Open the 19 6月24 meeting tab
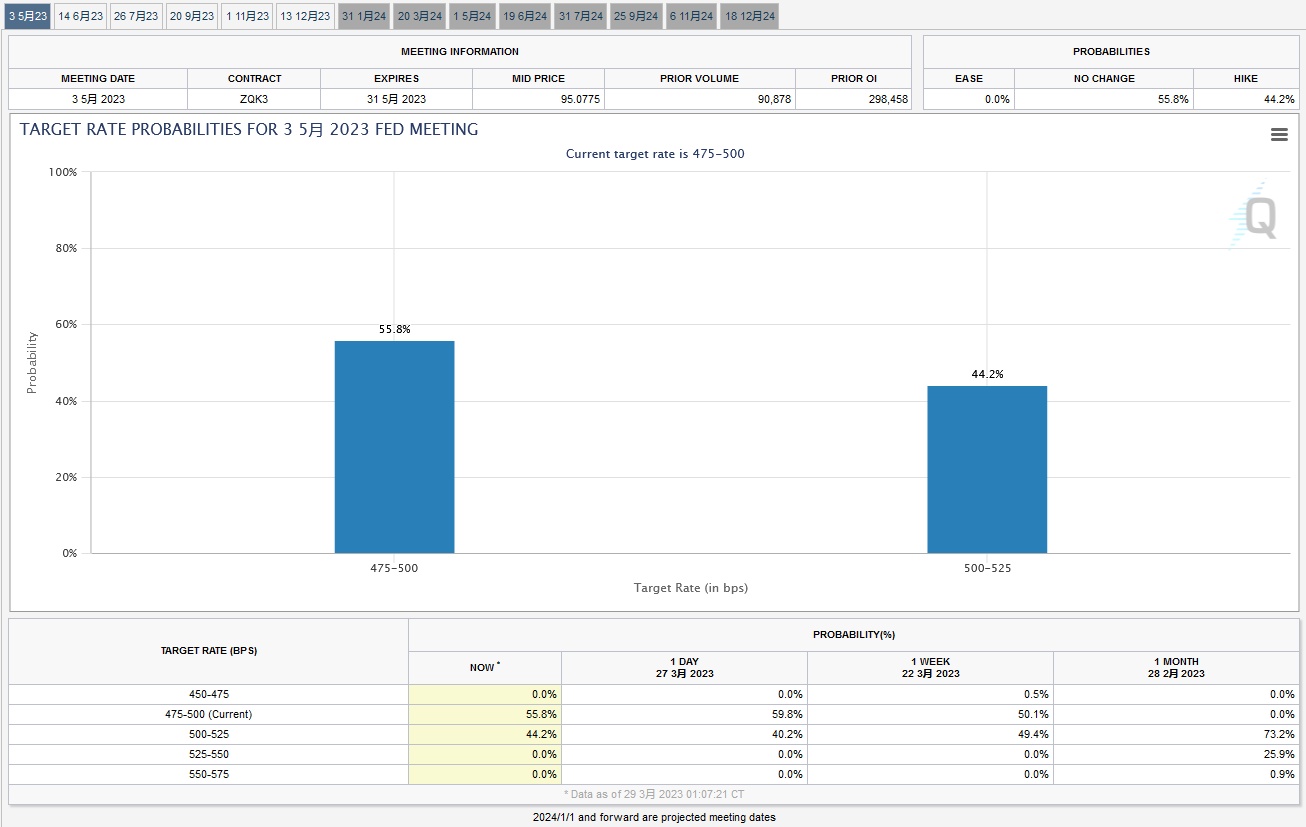The width and height of the screenshot is (1306, 827). point(525,16)
